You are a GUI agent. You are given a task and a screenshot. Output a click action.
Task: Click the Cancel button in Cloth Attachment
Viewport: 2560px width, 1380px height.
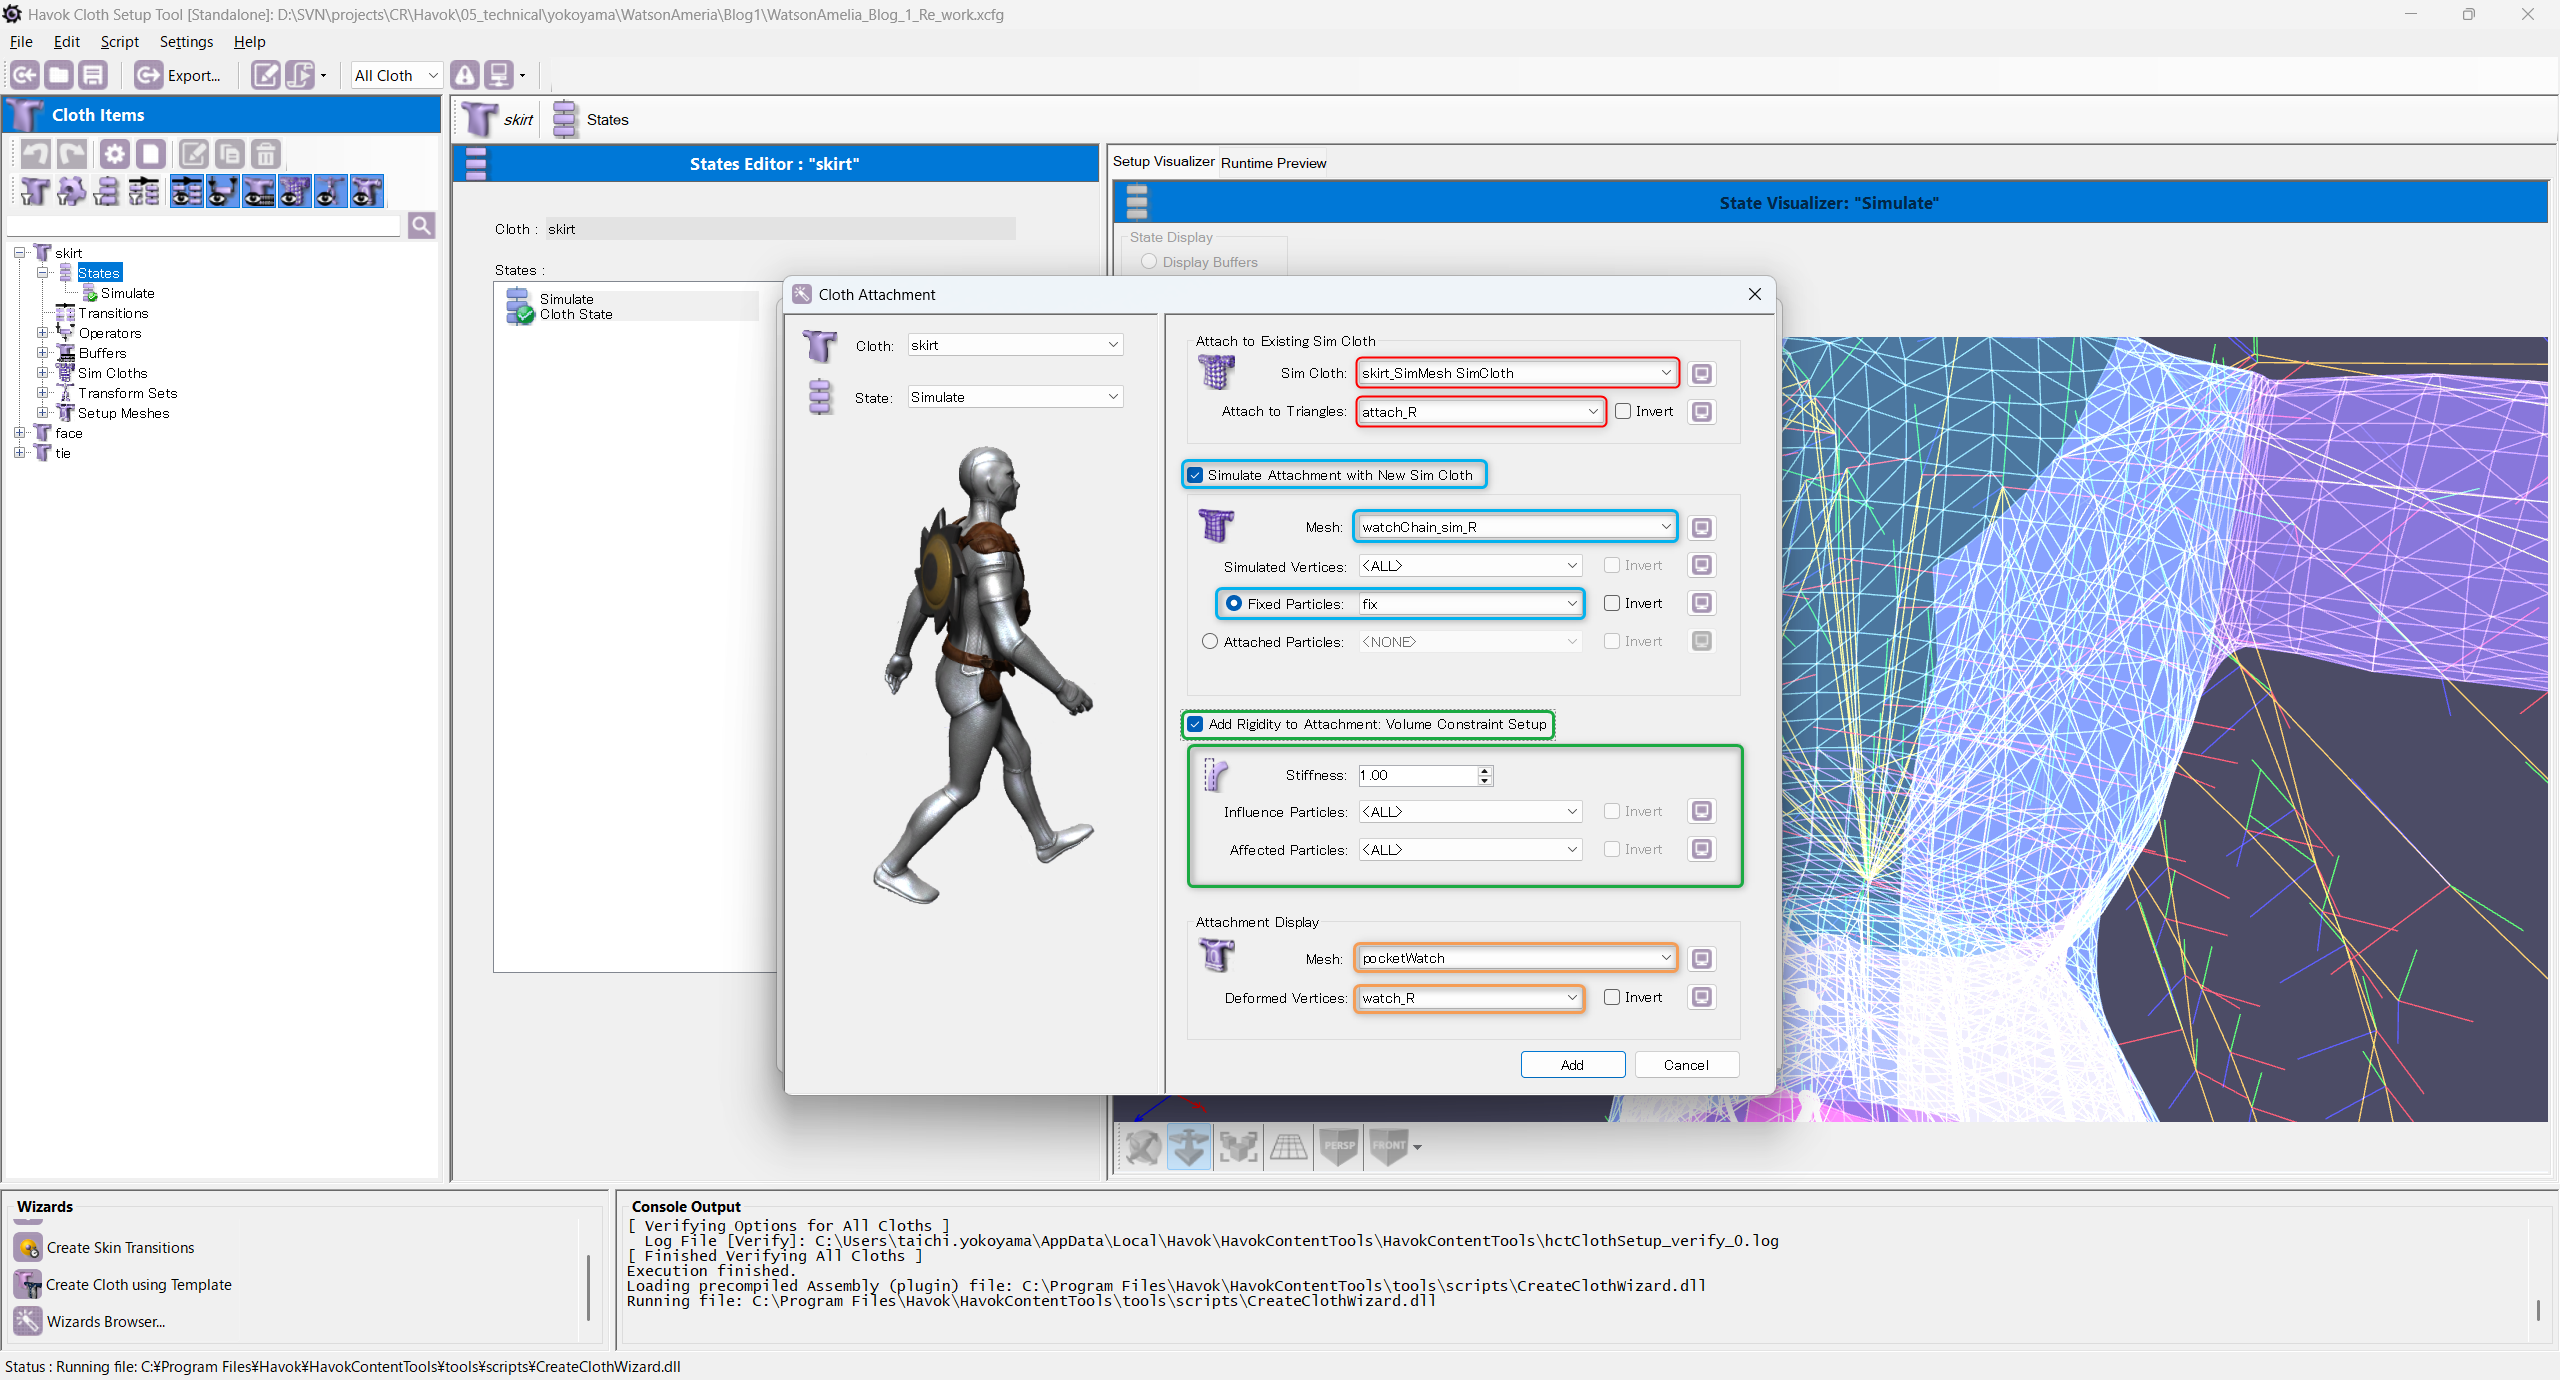1686,1065
